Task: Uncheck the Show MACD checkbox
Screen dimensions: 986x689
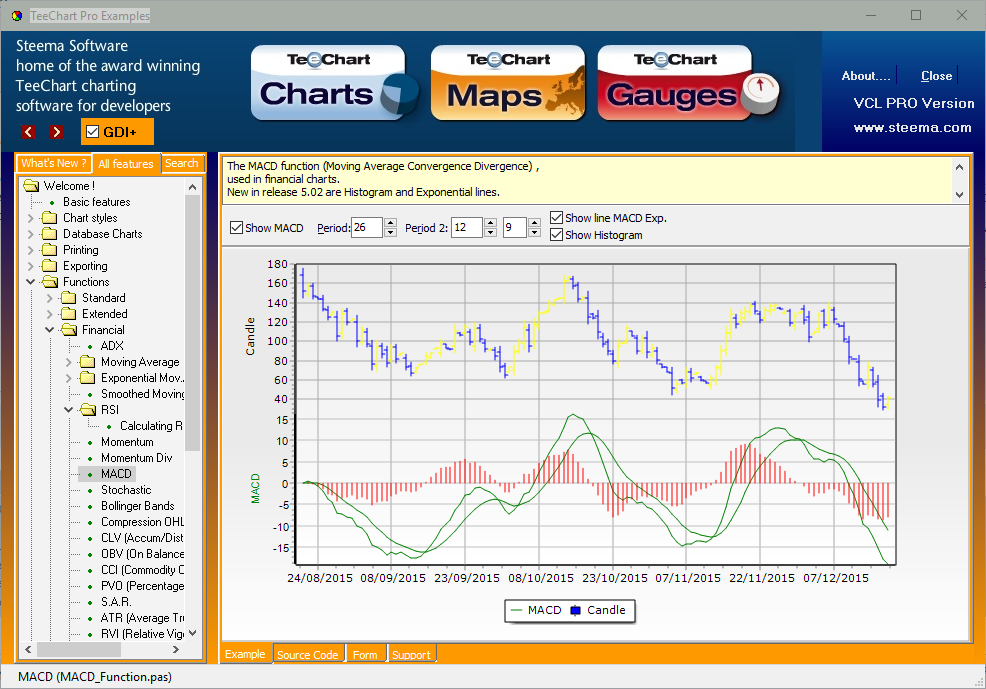Action: pyautogui.click(x=236, y=228)
